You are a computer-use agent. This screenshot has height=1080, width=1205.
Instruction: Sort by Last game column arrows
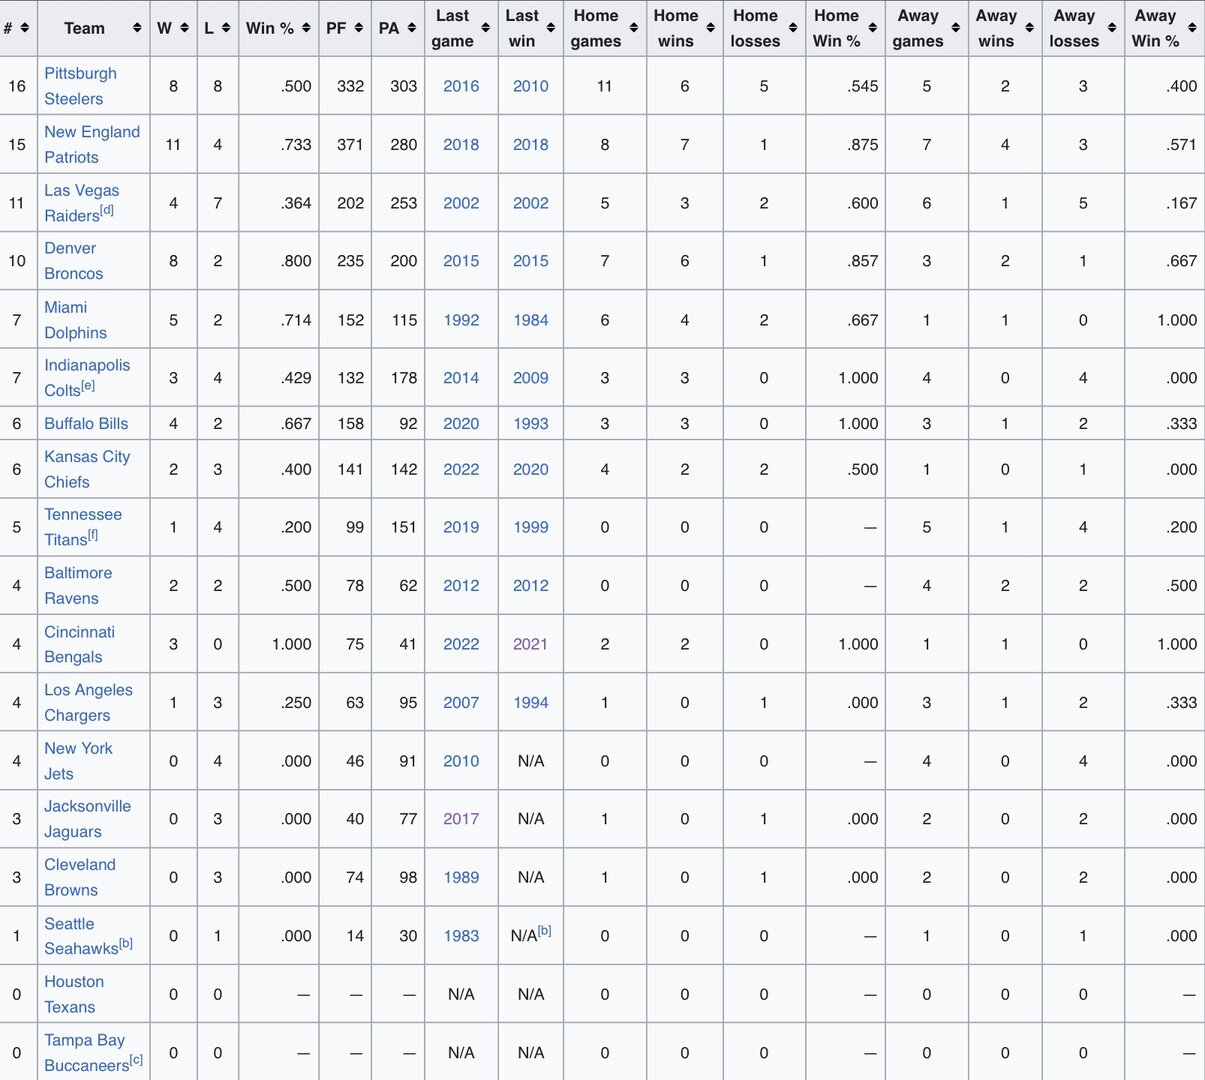(485, 28)
